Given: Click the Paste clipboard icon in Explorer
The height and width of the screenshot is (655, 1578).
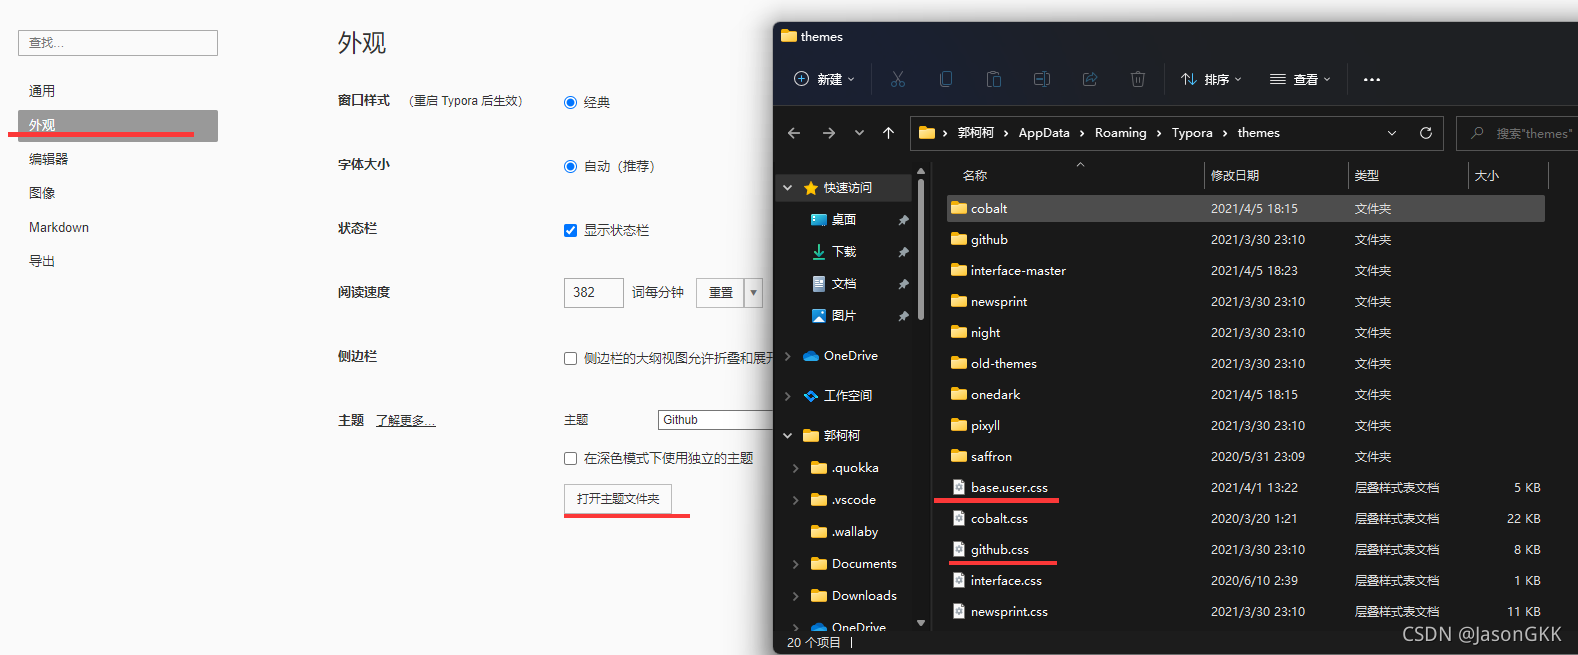Looking at the screenshot, I should click(x=994, y=79).
